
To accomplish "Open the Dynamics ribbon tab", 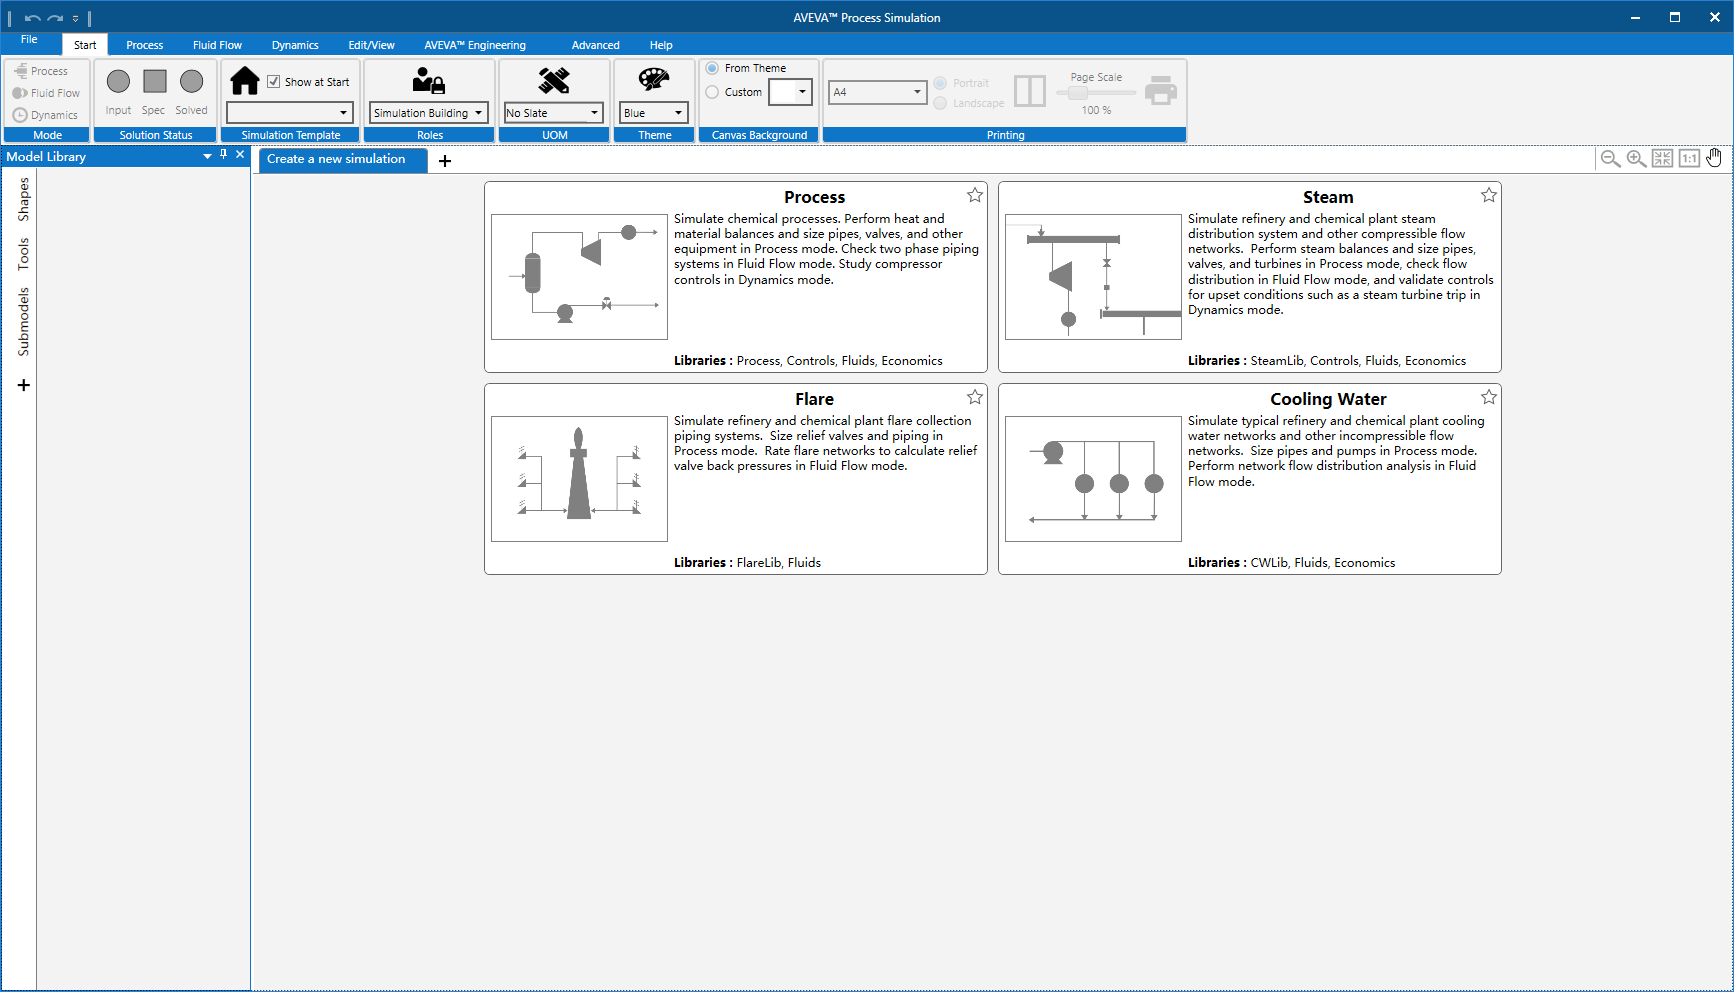I will [295, 45].
